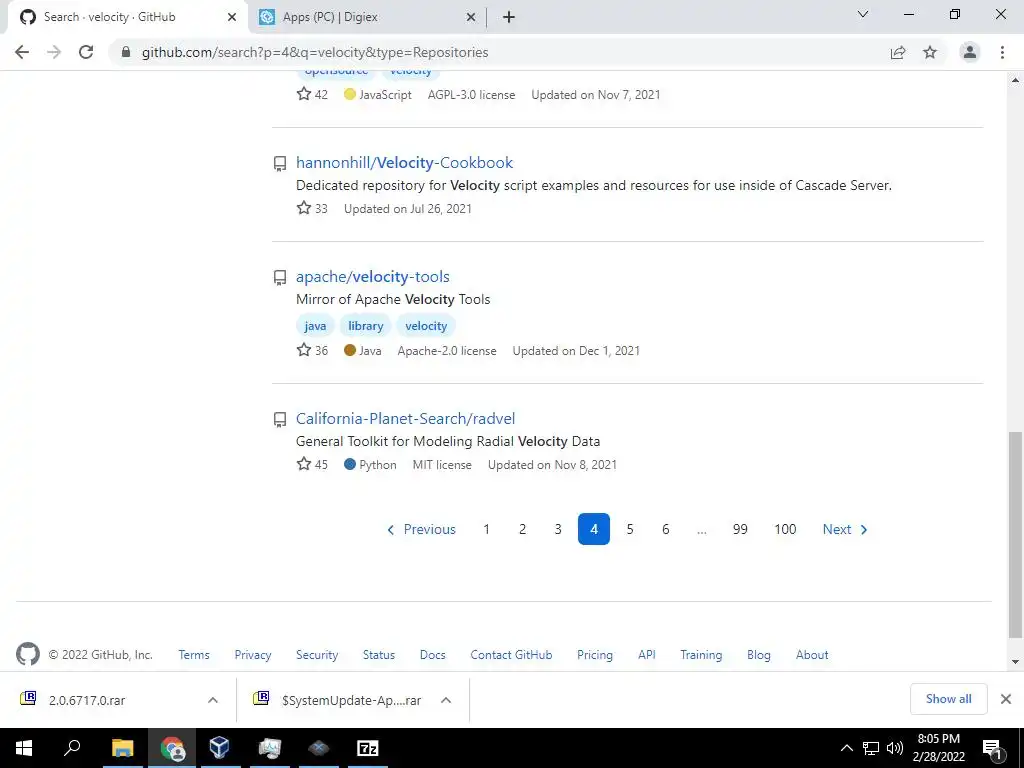Go to Next results page
Screen dimensions: 1024x768
[x=845, y=529]
